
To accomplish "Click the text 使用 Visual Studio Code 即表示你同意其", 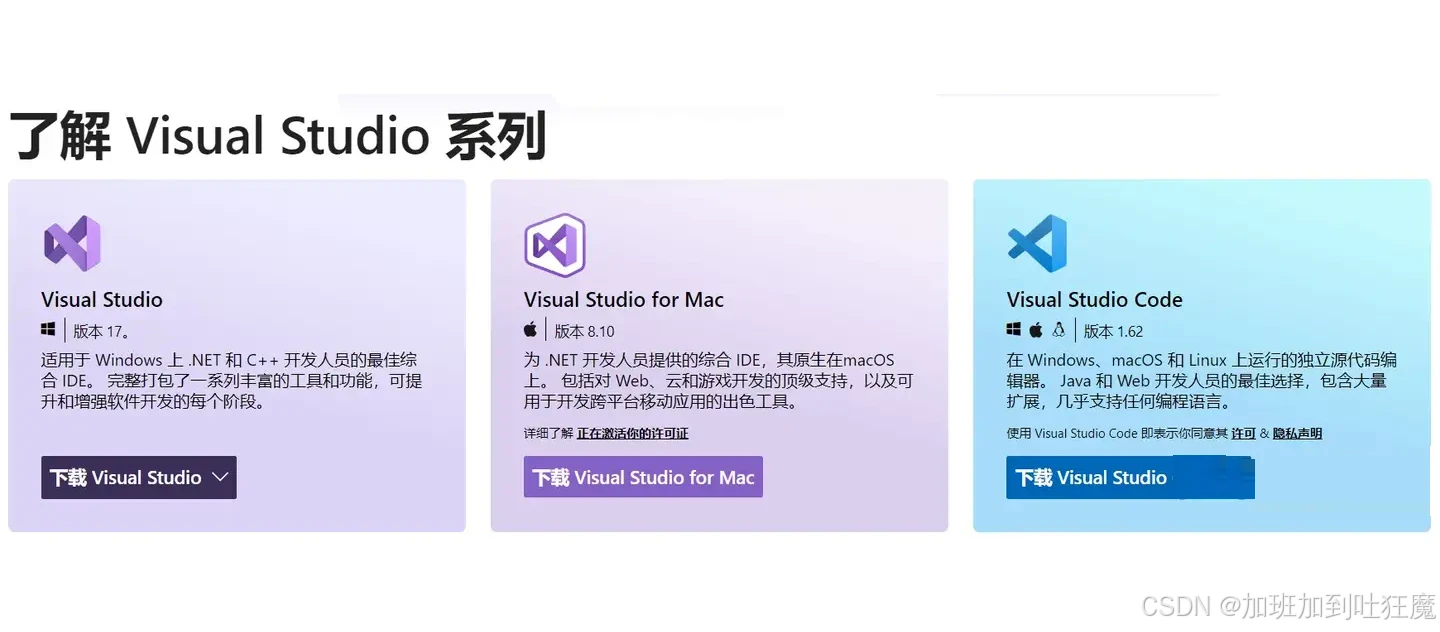I will [x=1117, y=434].
